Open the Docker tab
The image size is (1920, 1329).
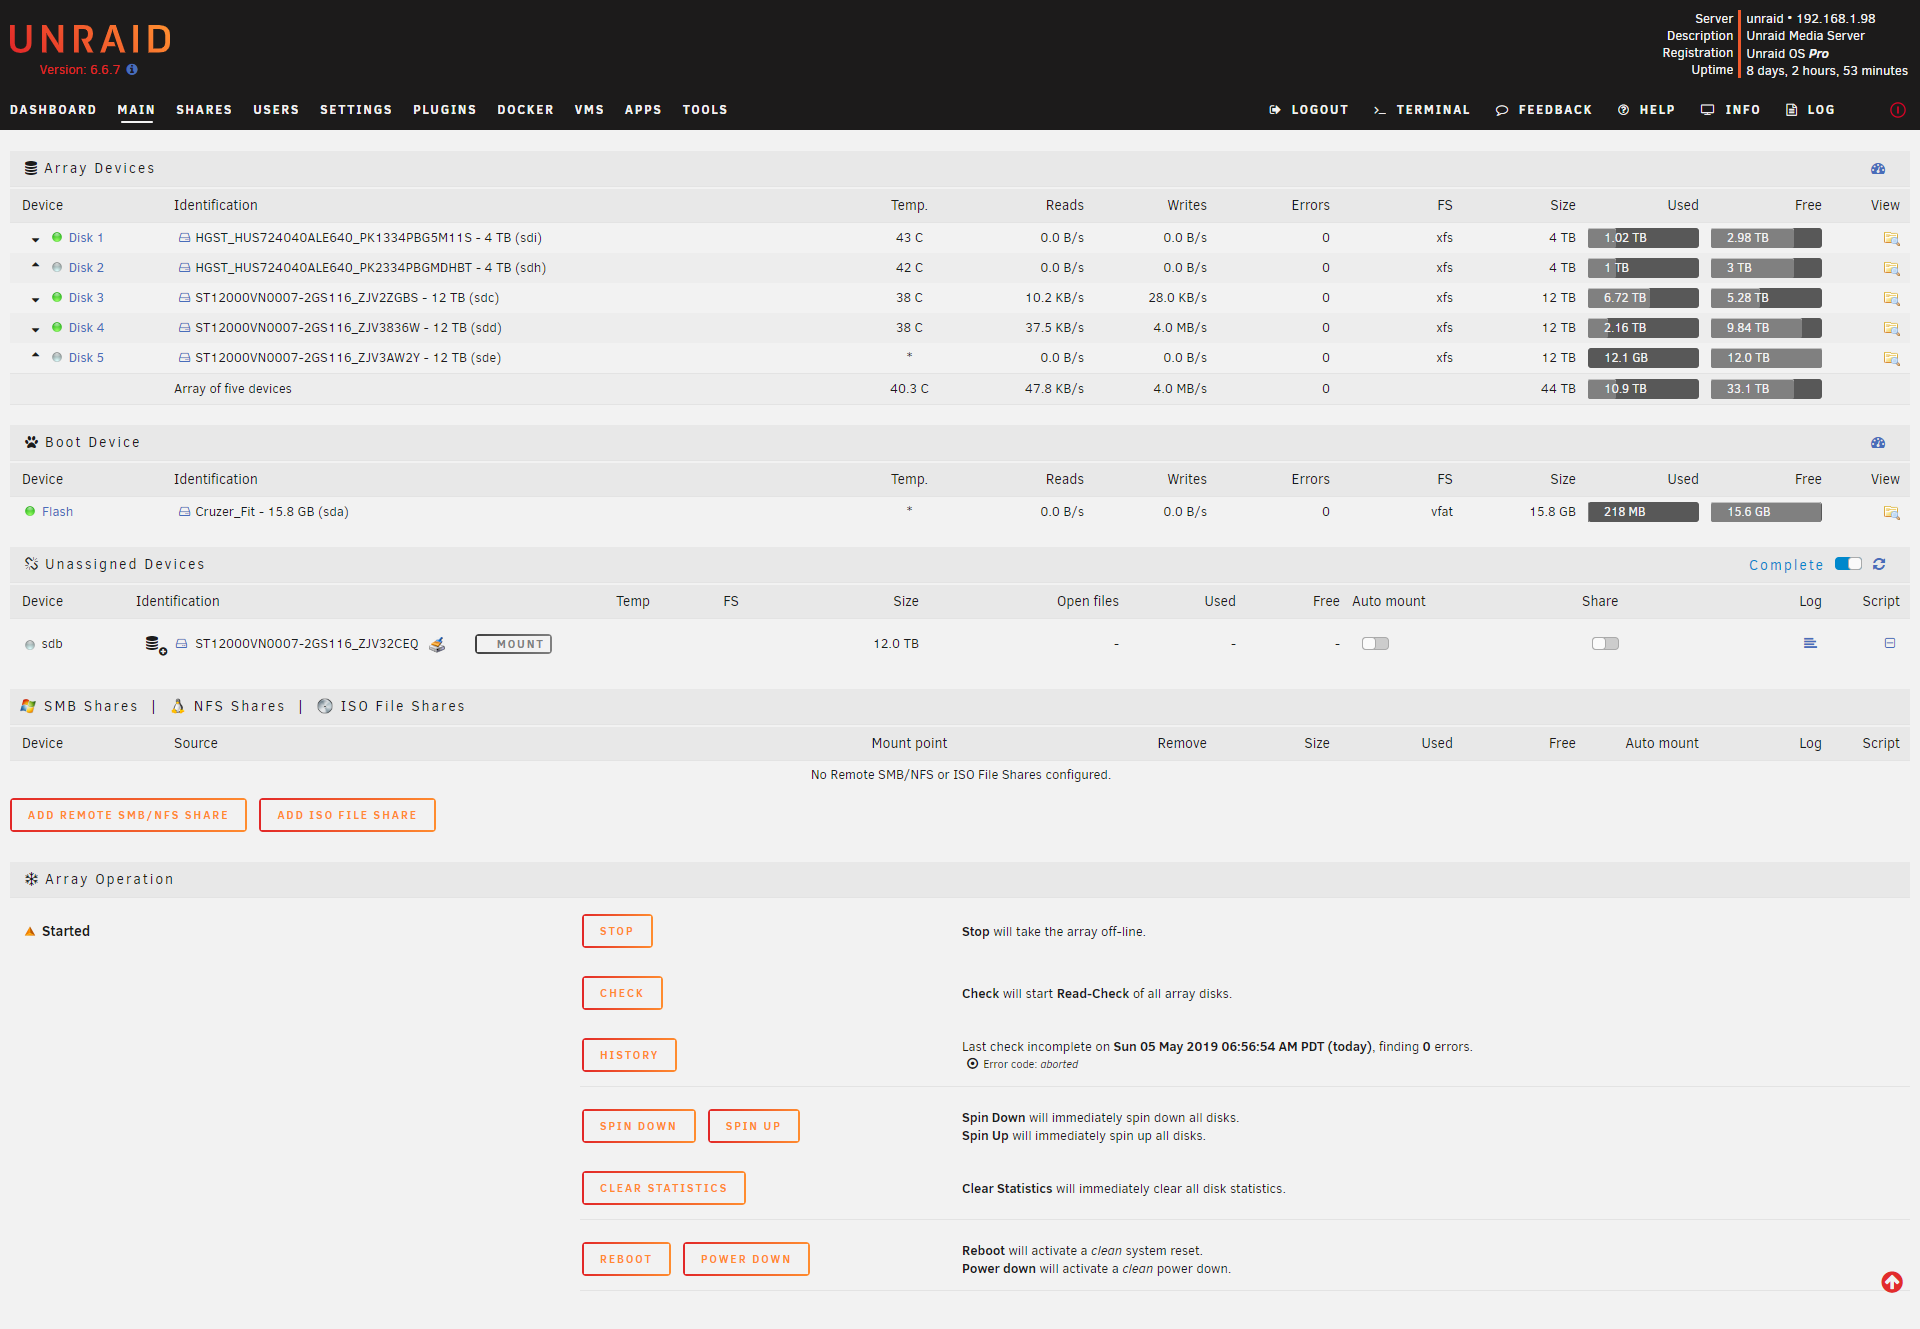click(x=525, y=110)
